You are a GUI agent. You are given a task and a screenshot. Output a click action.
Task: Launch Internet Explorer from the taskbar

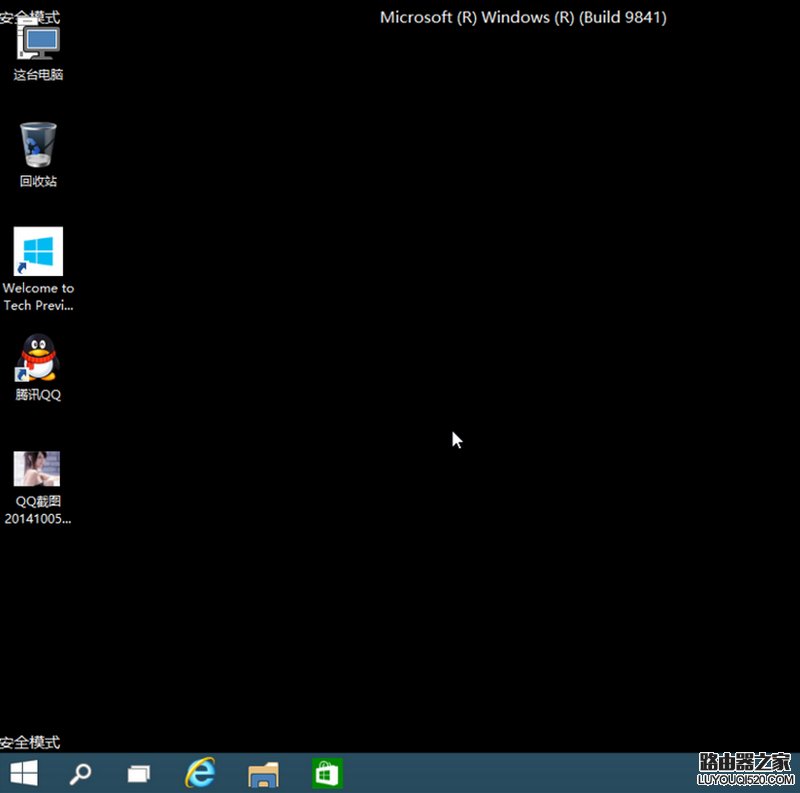coord(200,773)
